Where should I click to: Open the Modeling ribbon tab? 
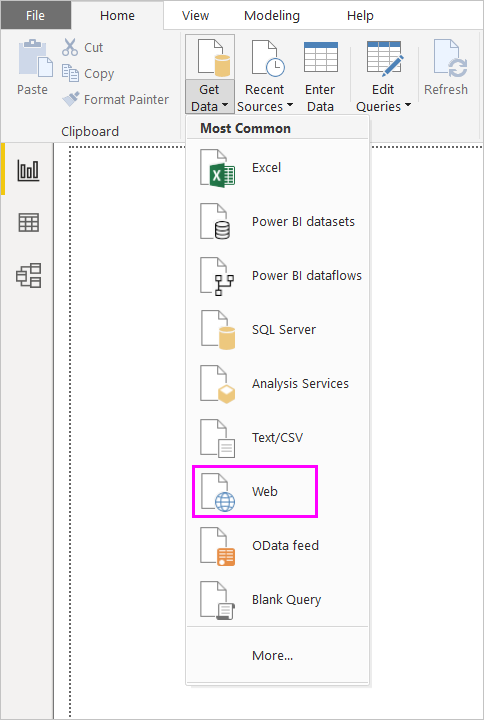(x=272, y=15)
